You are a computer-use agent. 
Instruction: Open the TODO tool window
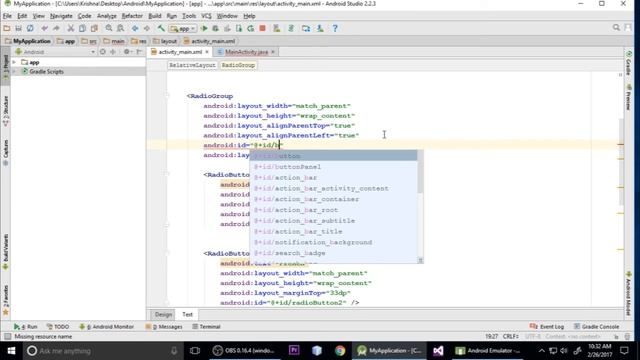pyautogui.click(x=58, y=327)
